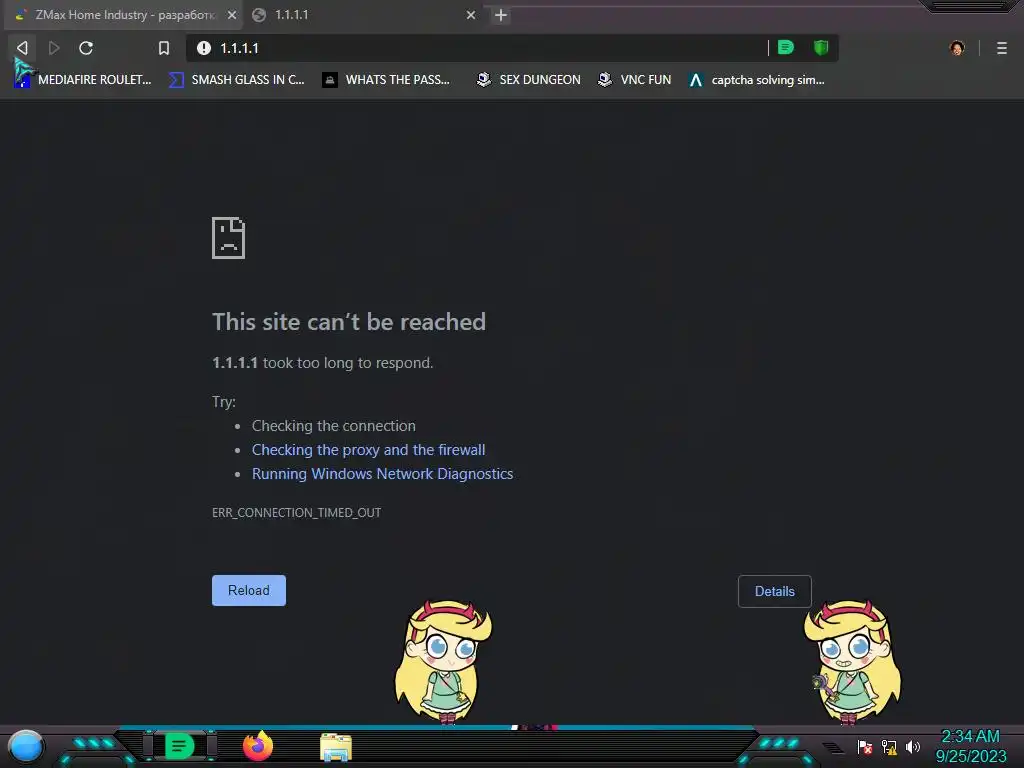Open the browser hamburger menu

(1002, 48)
